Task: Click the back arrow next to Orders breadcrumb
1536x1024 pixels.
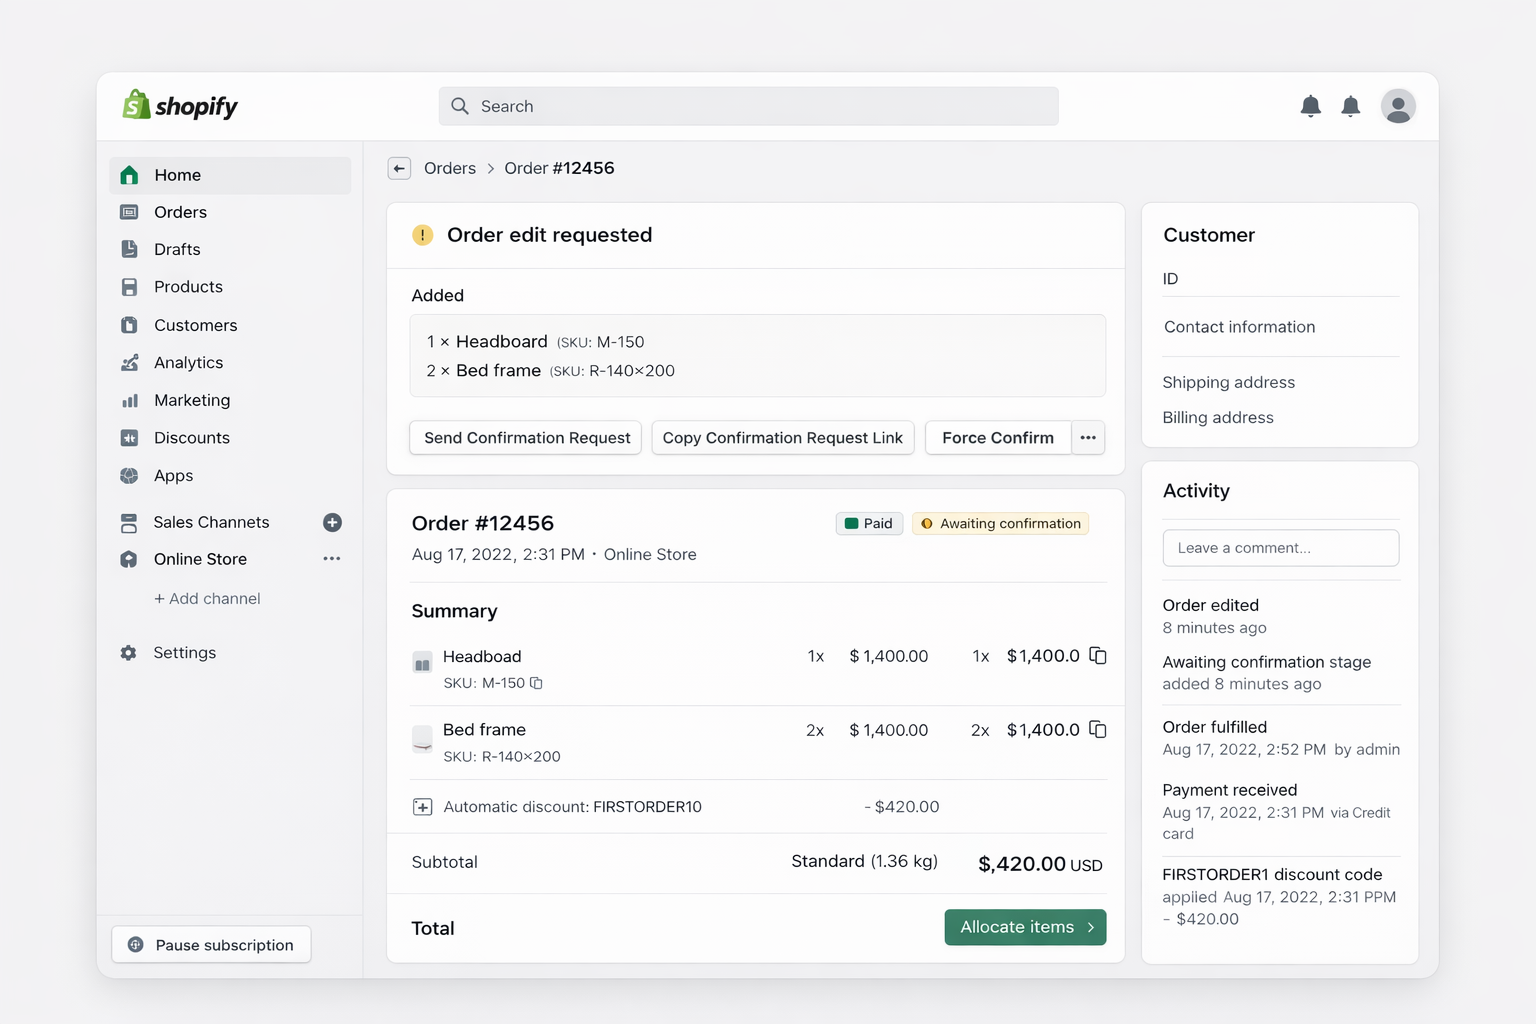Action: pyautogui.click(x=399, y=168)
